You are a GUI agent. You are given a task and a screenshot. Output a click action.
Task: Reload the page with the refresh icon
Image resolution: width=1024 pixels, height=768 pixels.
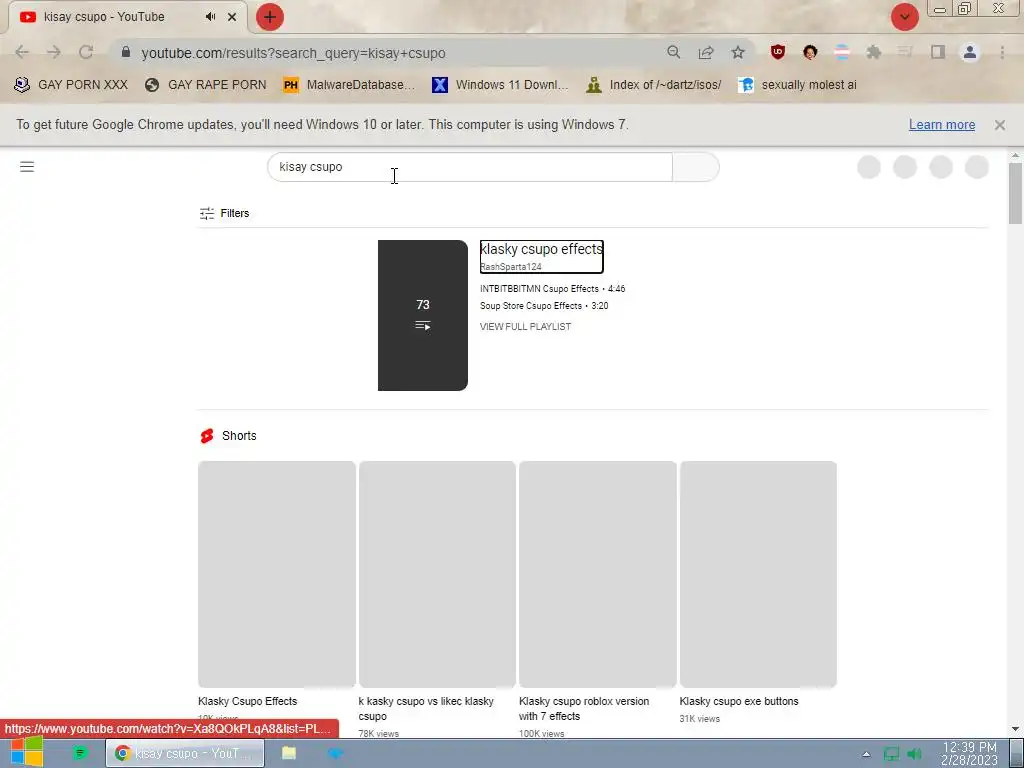click(x=86, y=52)
